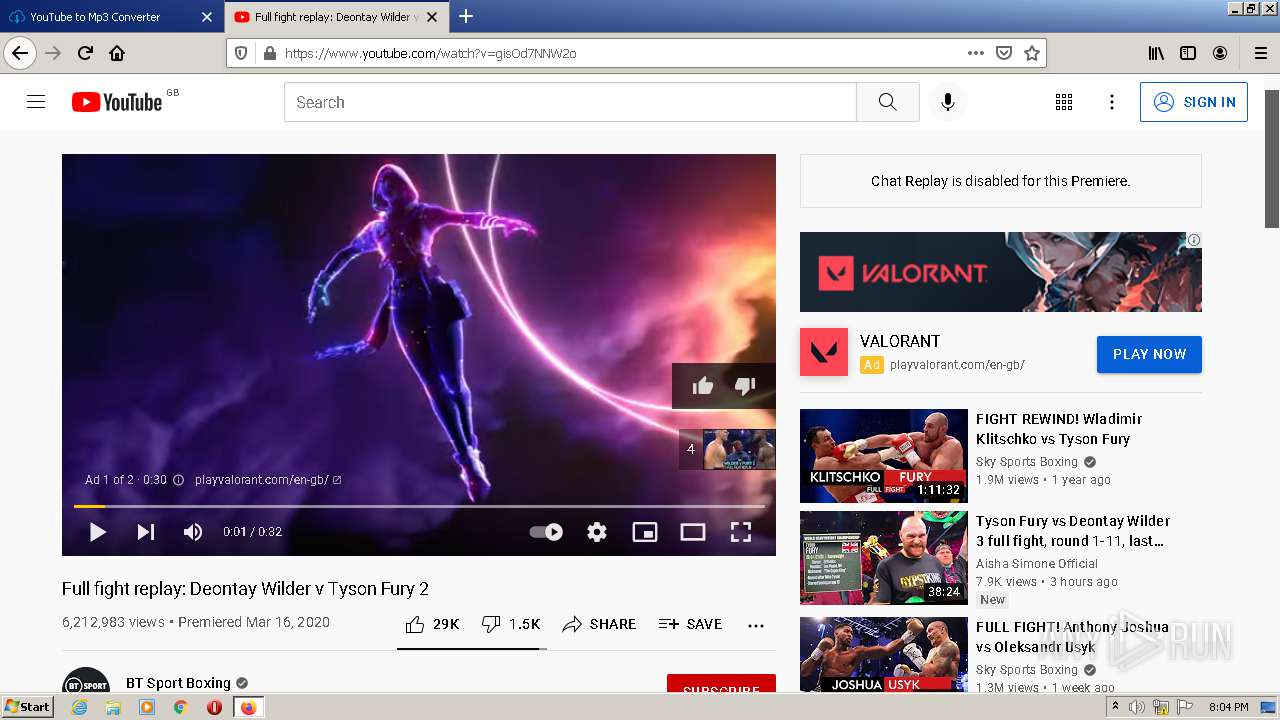The height and width of the screenshot is (720, 1280).
Task: Open Chrome from the taskbar
Action: point(180,707)
